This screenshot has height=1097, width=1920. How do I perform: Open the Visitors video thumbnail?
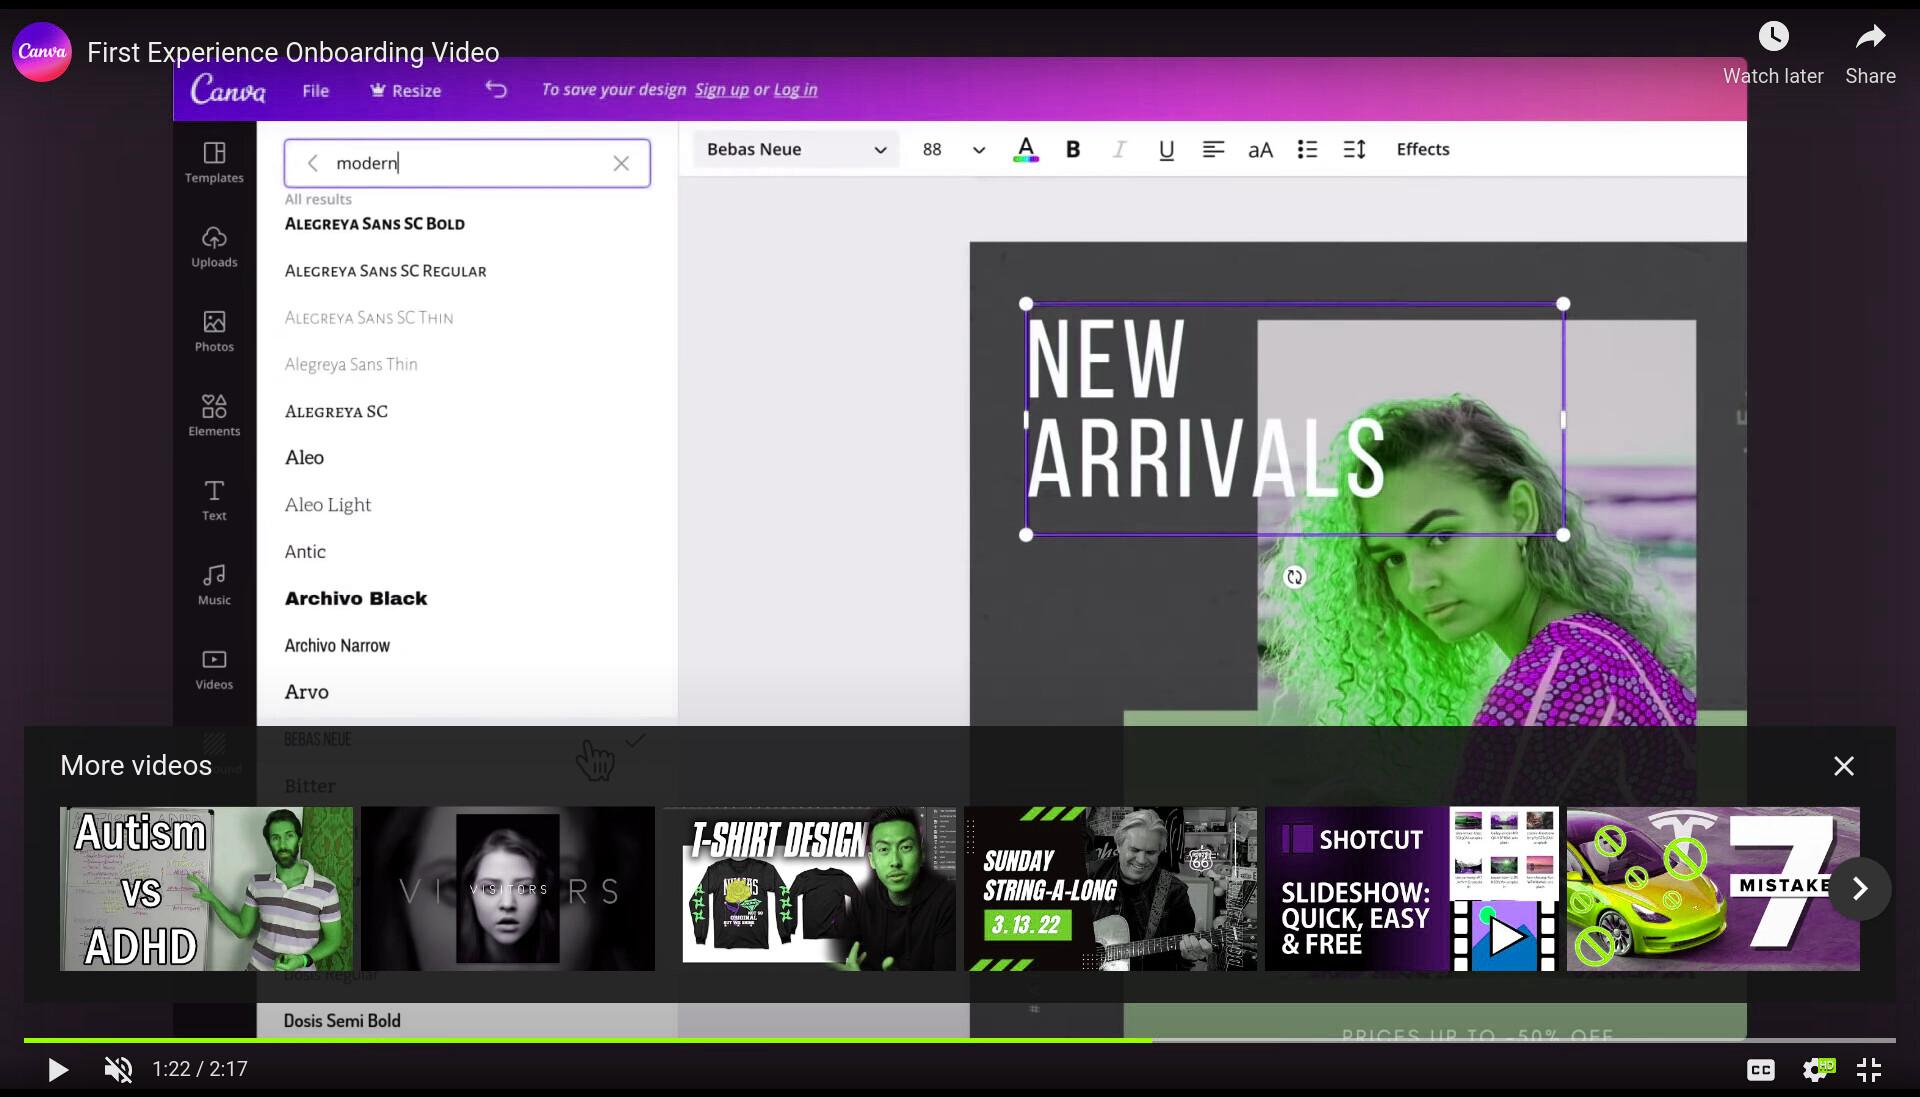tap(508, 889)
